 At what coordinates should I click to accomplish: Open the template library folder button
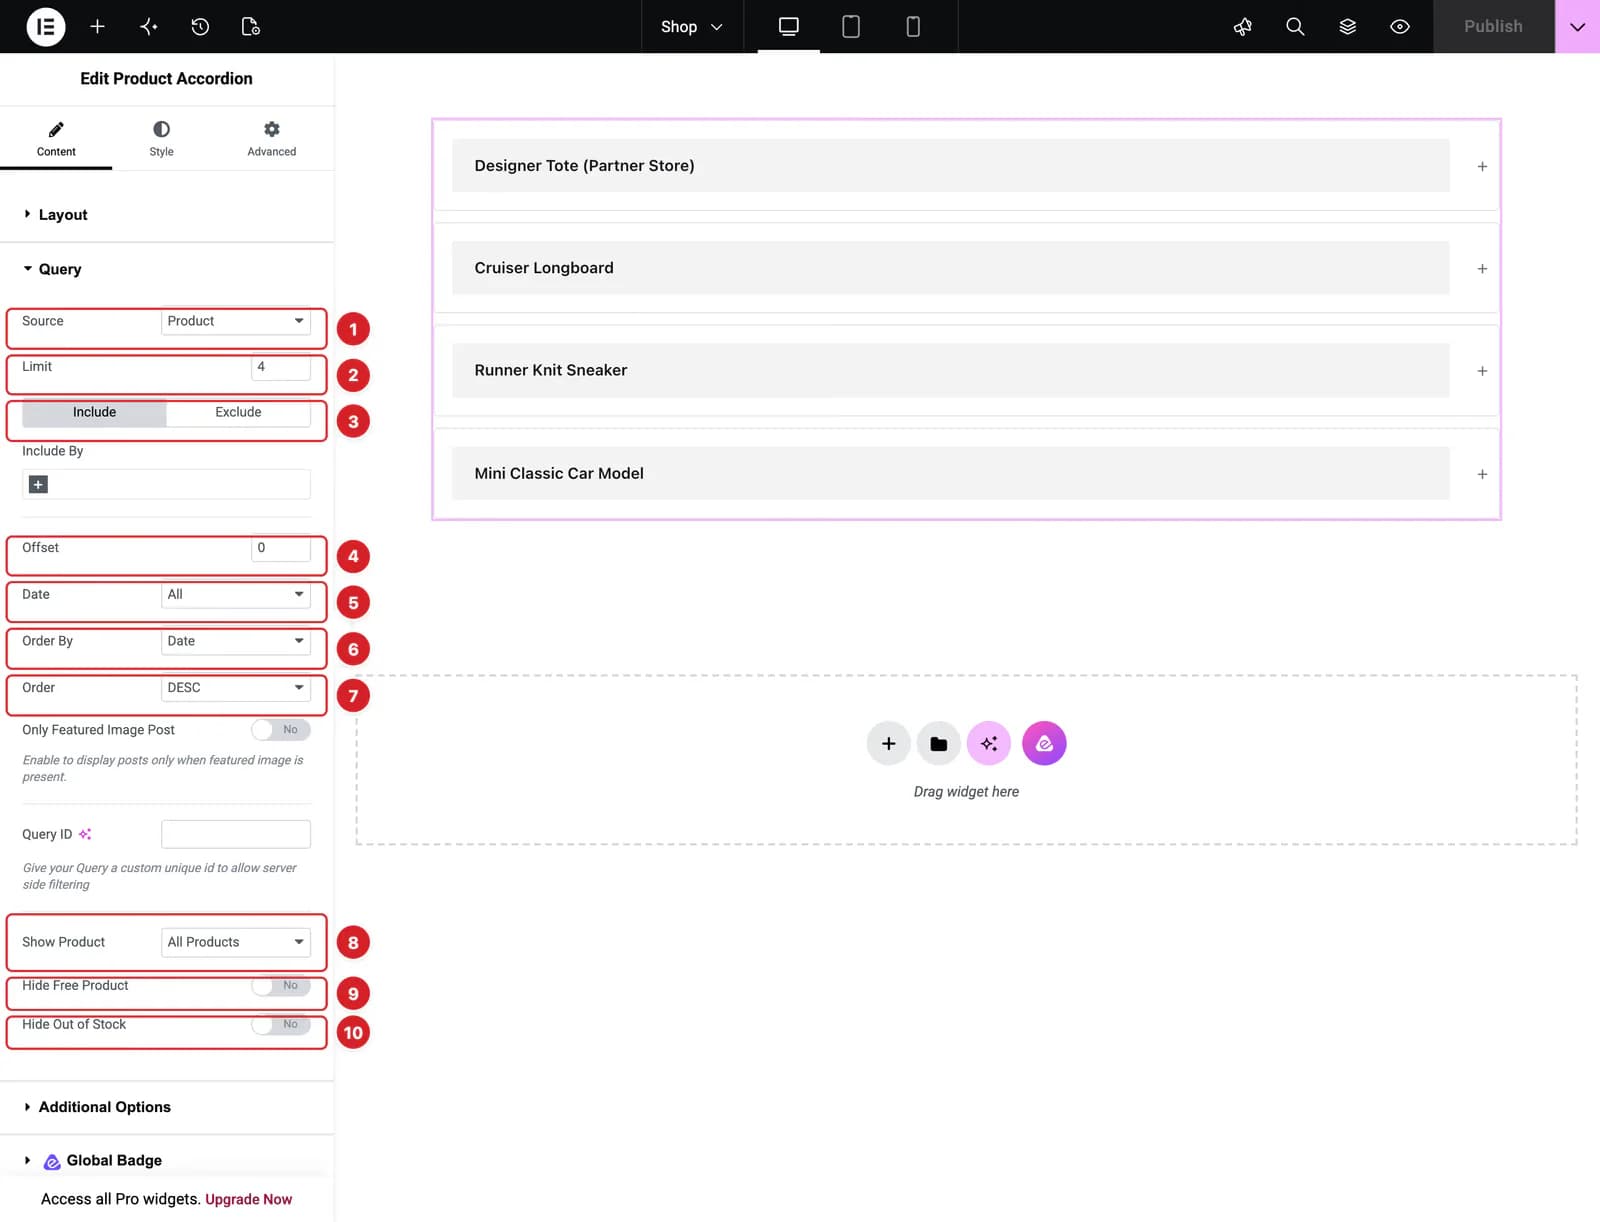tap(938, 743)
